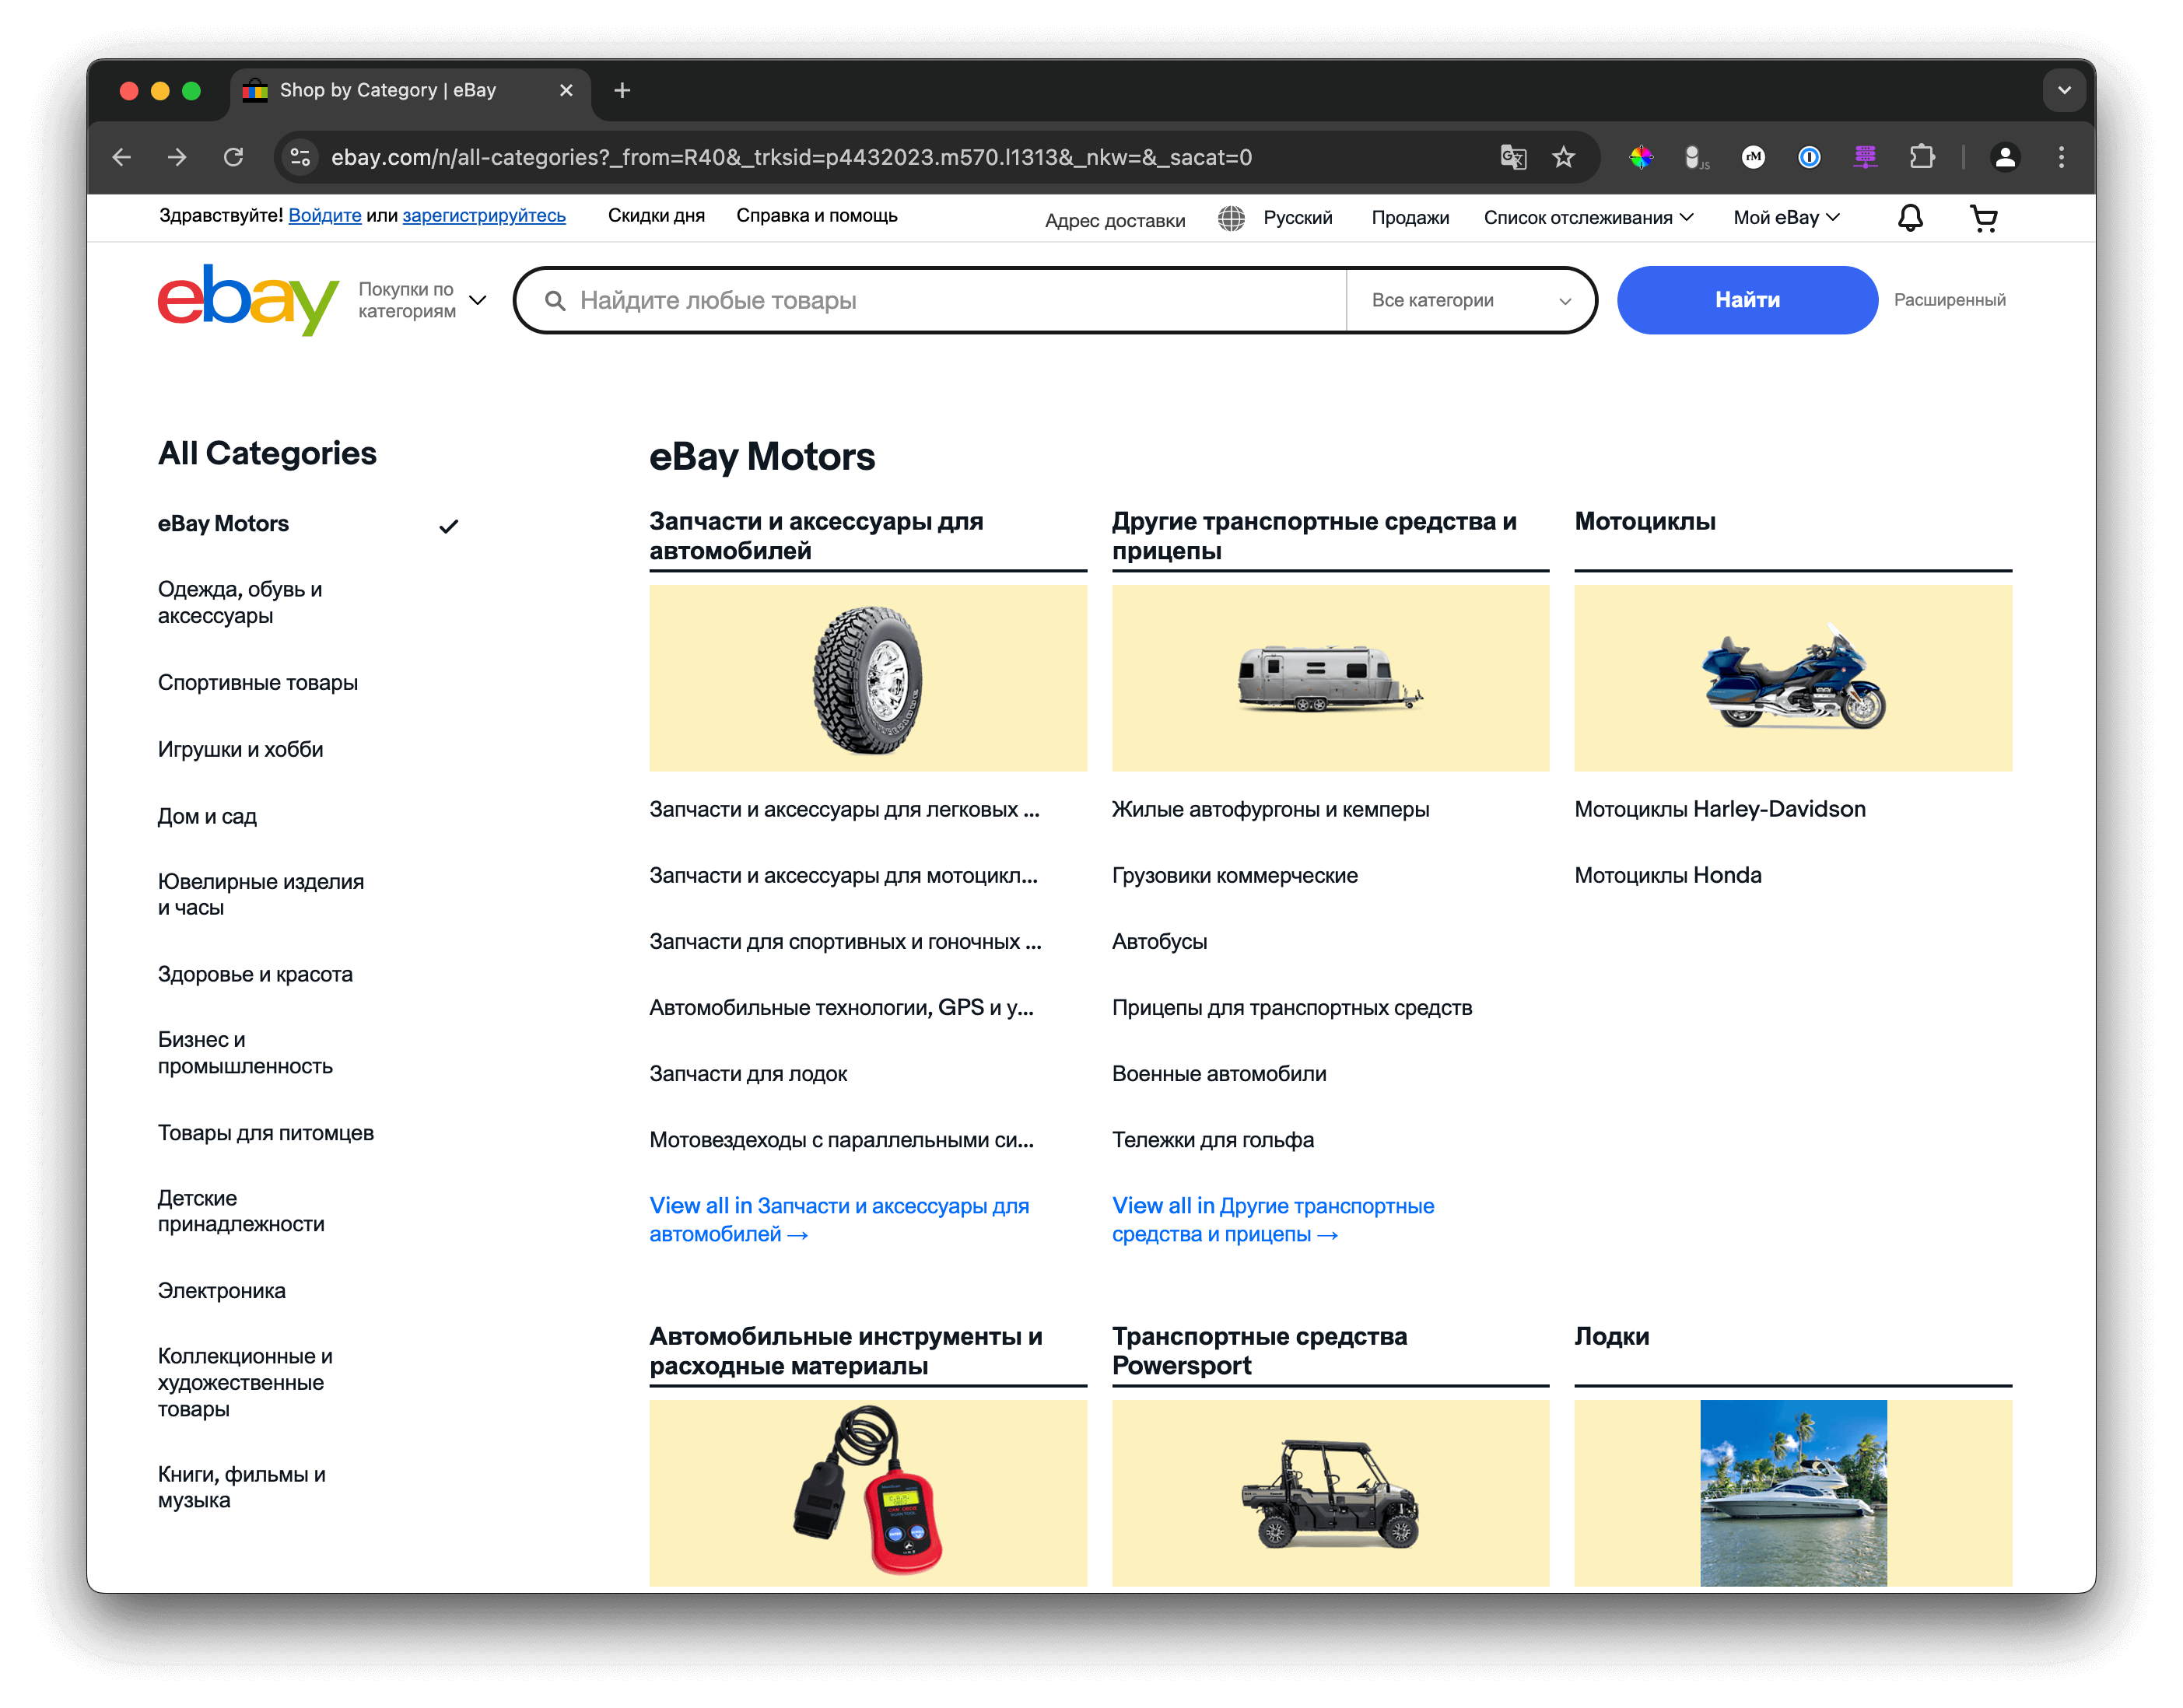Expand Список отслеживания menu

(x=1588, y=217)
